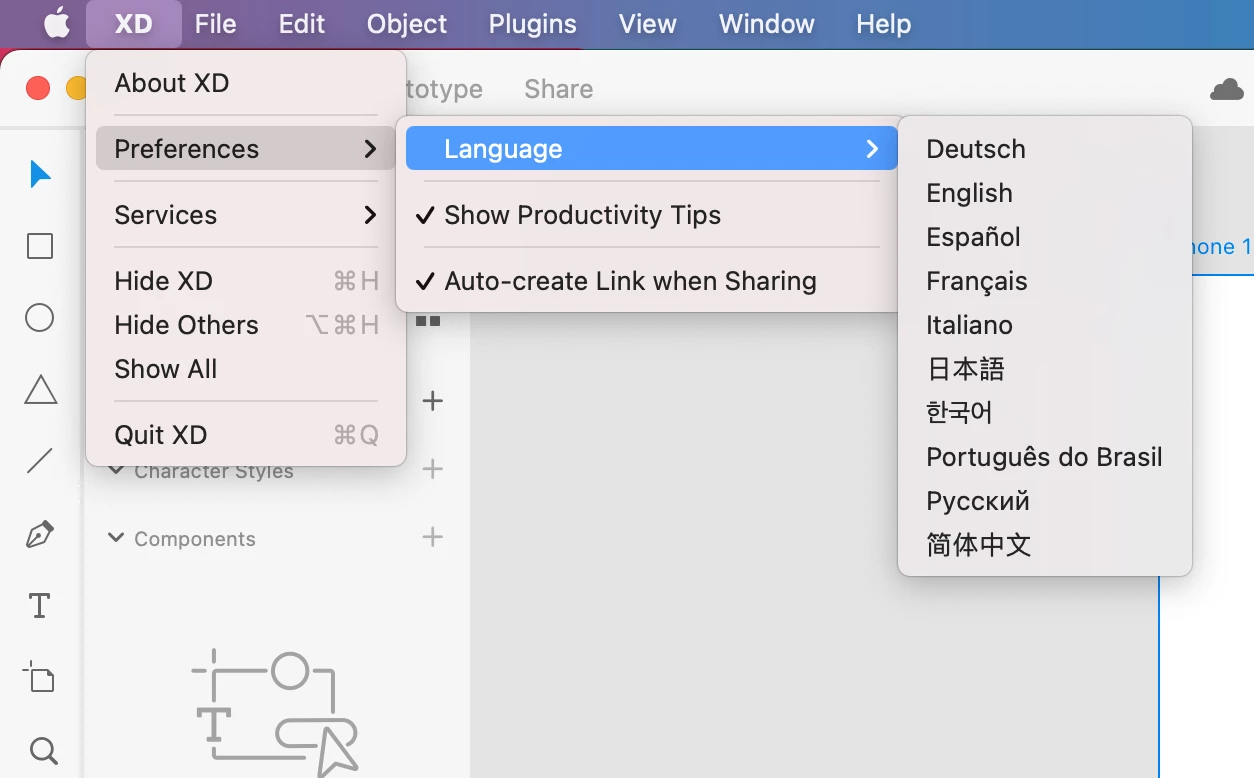Screen dimensions: 1254x778
Task: Open the File menu
Action: 216,23
